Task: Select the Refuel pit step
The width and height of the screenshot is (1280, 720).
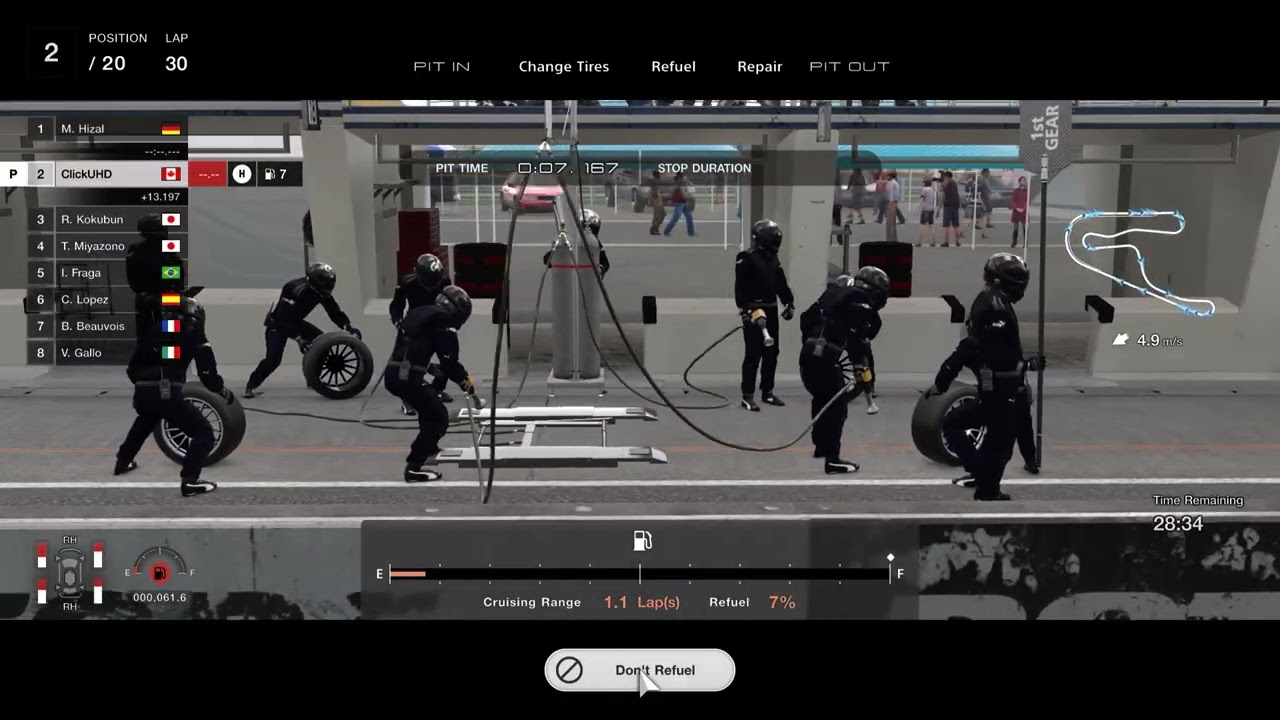Action: pyautogui.click(x=673, y=66)
